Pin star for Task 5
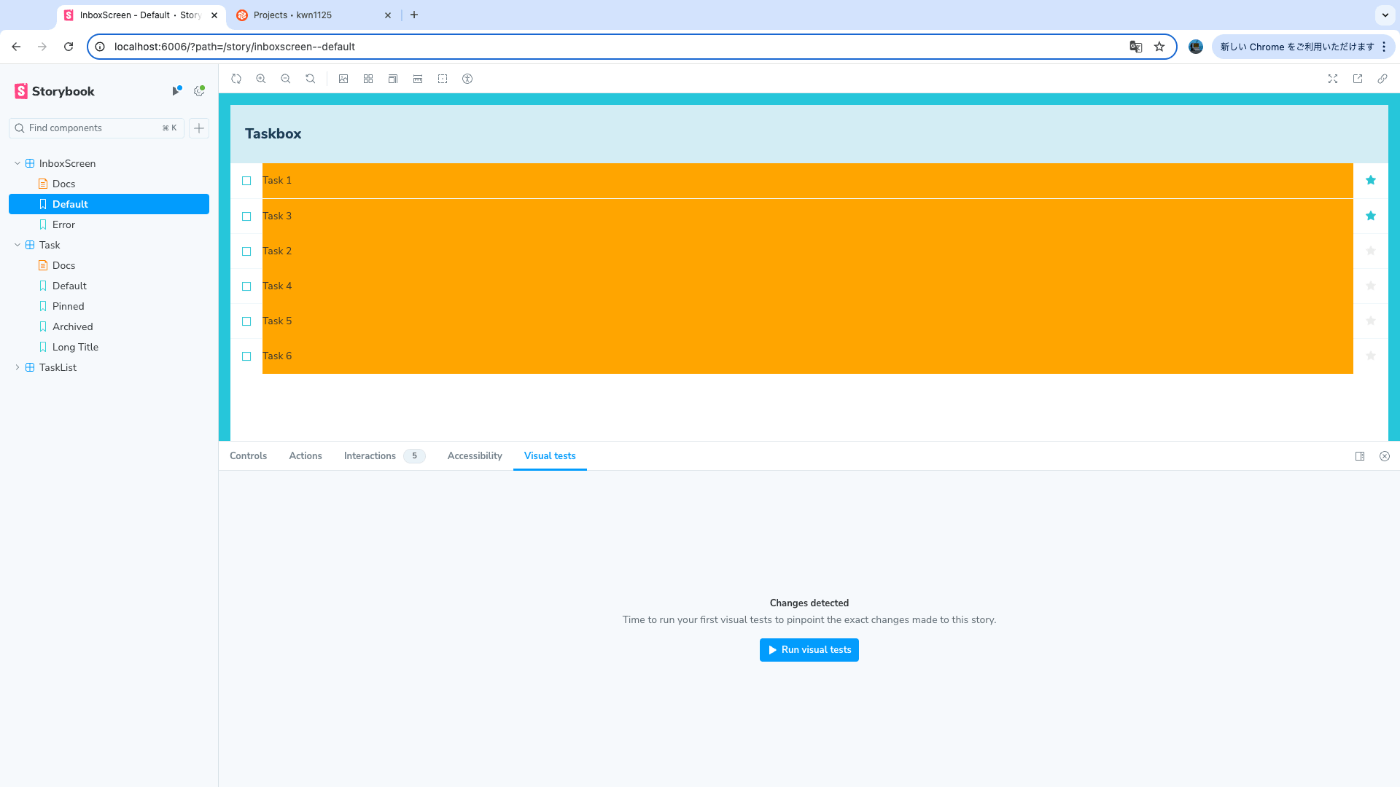Screen dimensions: 1400x787 (x=1371, y=320)
